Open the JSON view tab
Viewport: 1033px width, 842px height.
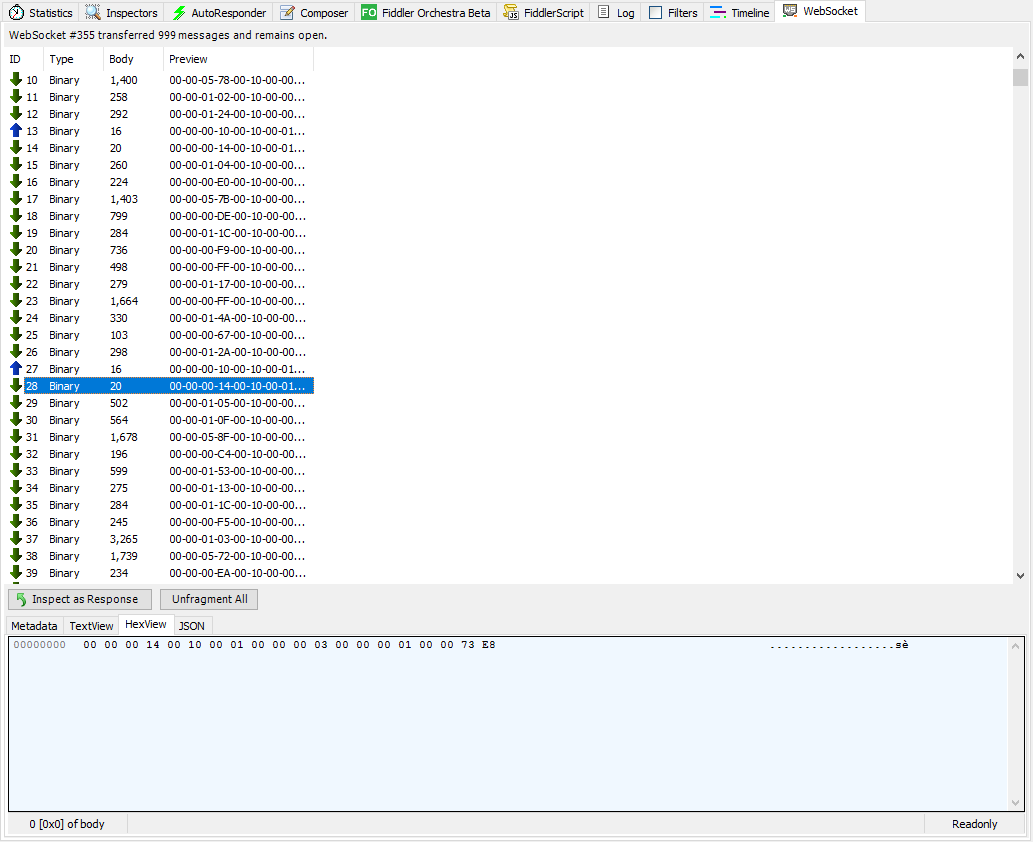click(x=192, y=626)
